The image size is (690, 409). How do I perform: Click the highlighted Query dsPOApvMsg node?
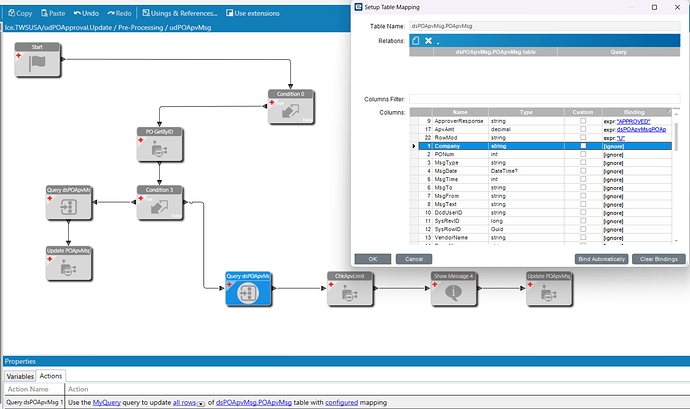coord(249,290)
